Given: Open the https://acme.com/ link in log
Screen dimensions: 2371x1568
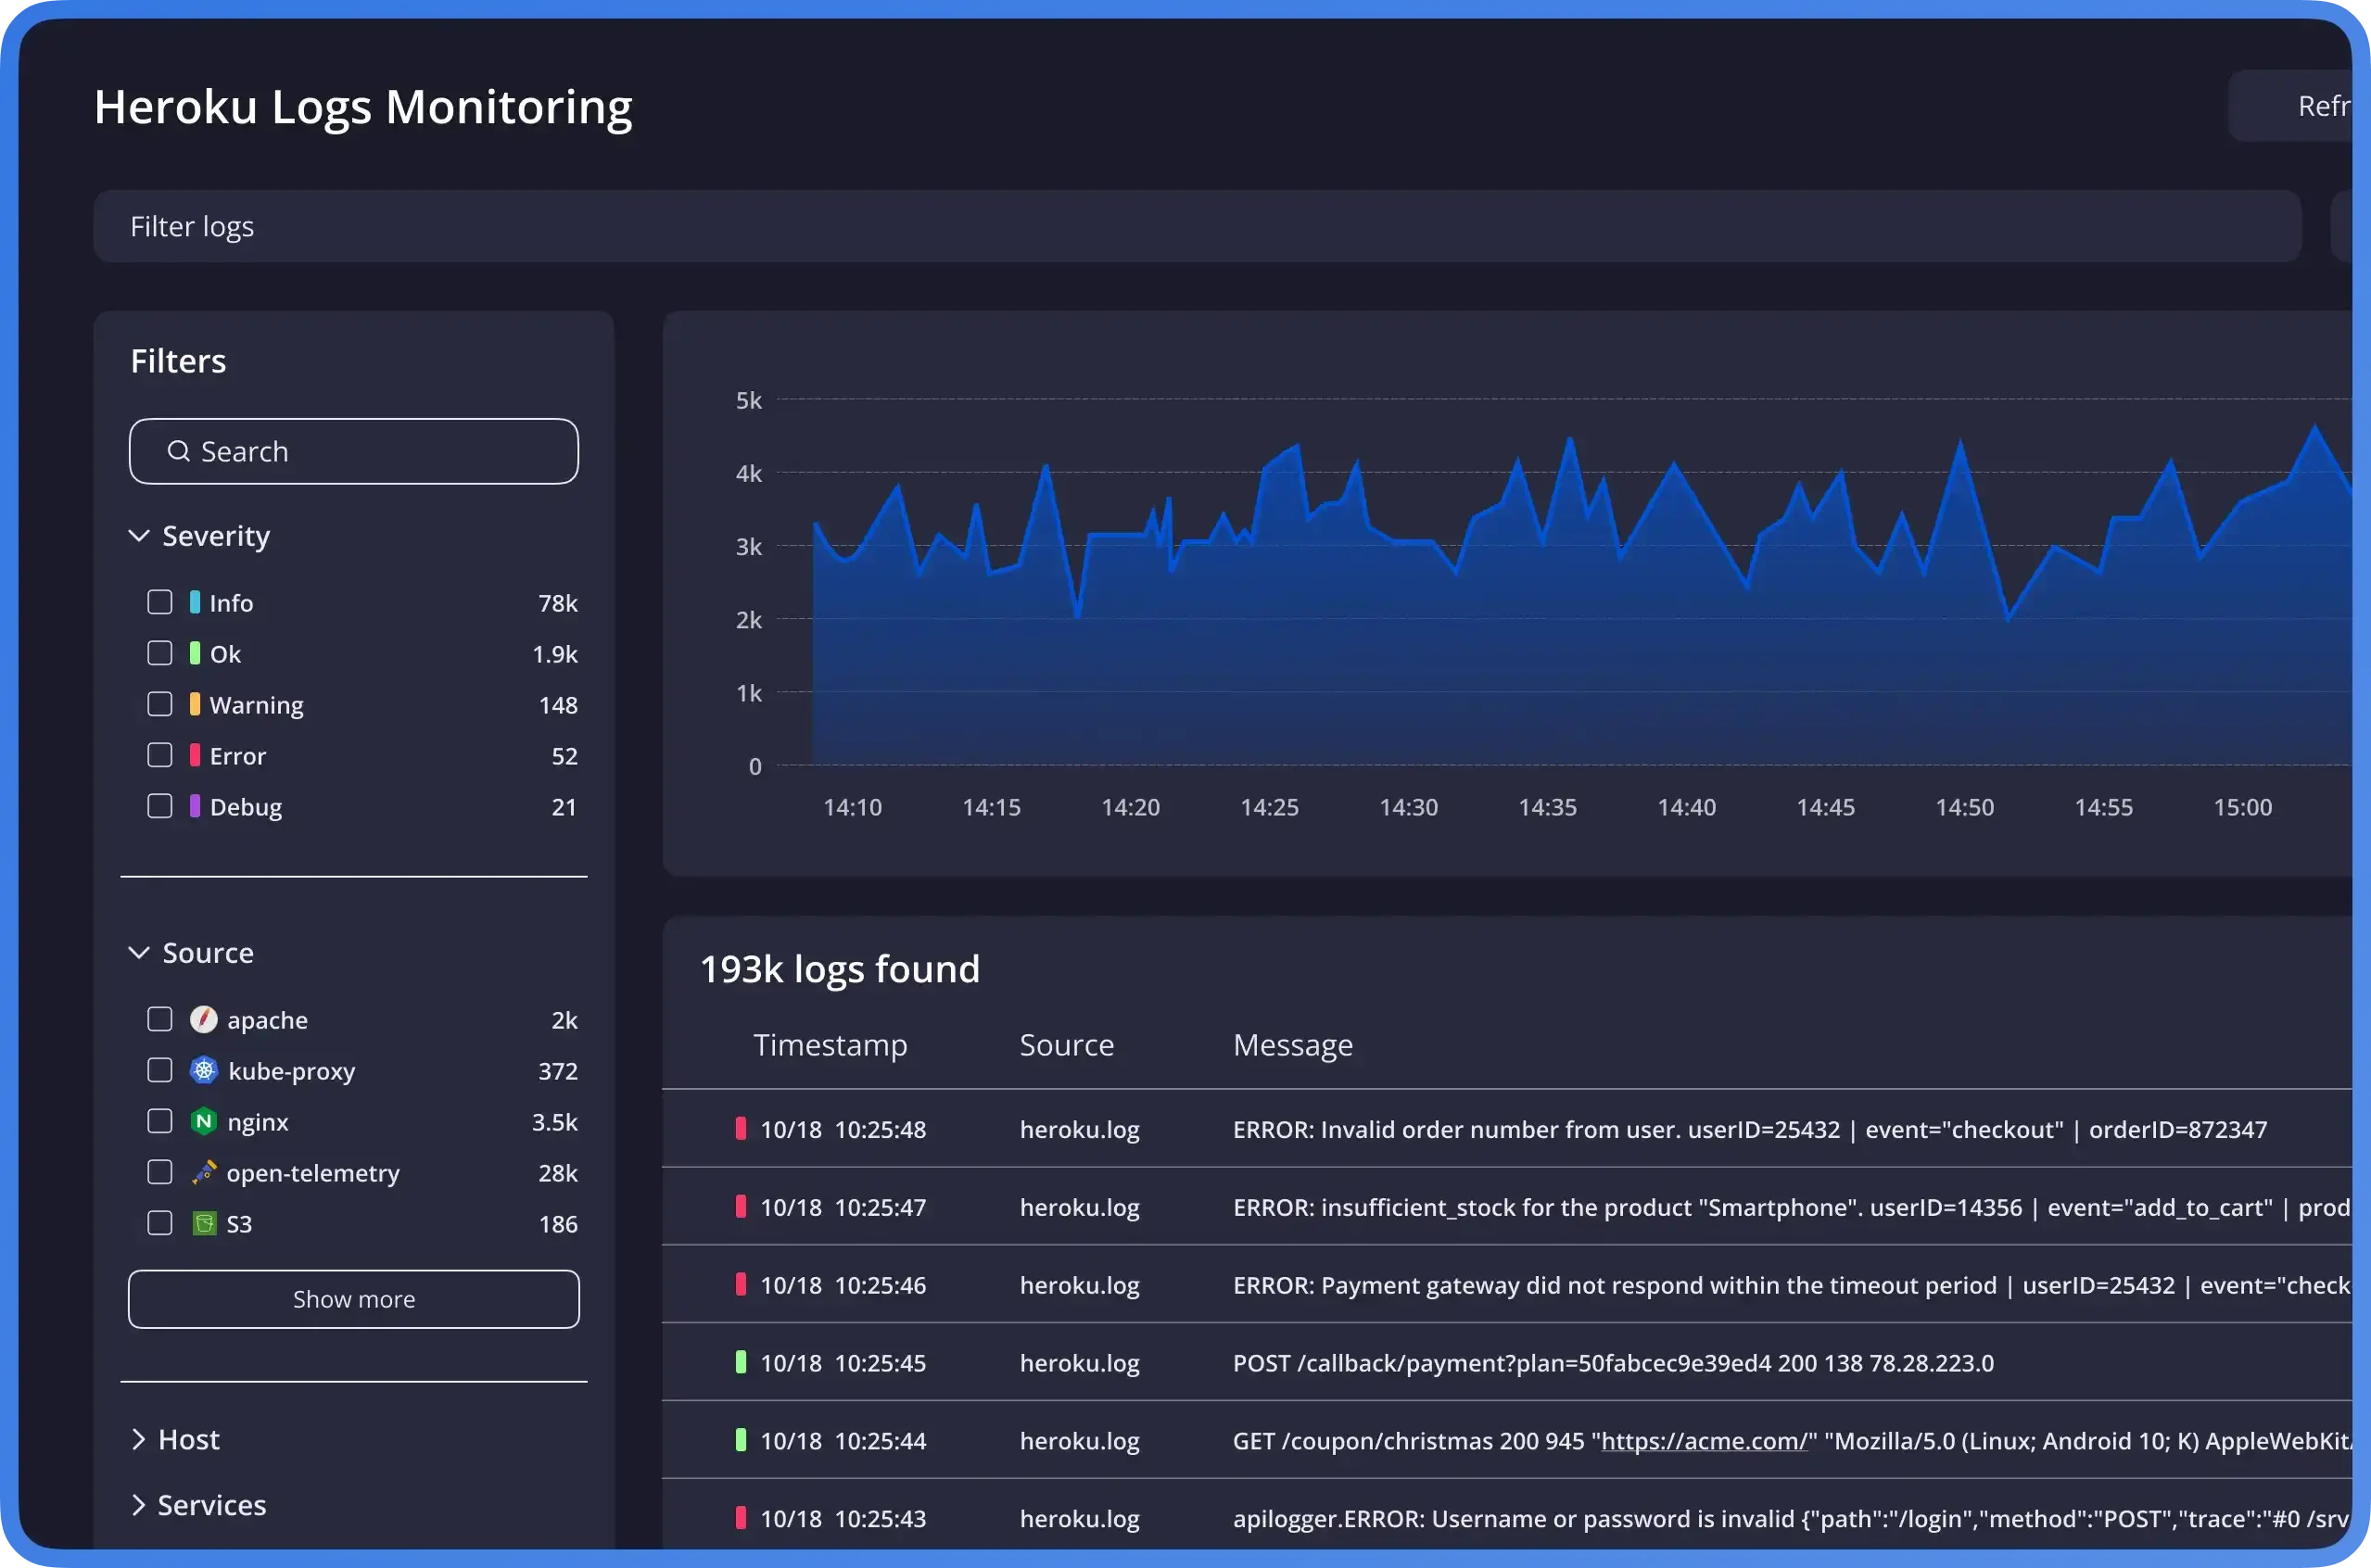Looking at the screenshot, I should pyautogui.click(x=1705, y=1441).
